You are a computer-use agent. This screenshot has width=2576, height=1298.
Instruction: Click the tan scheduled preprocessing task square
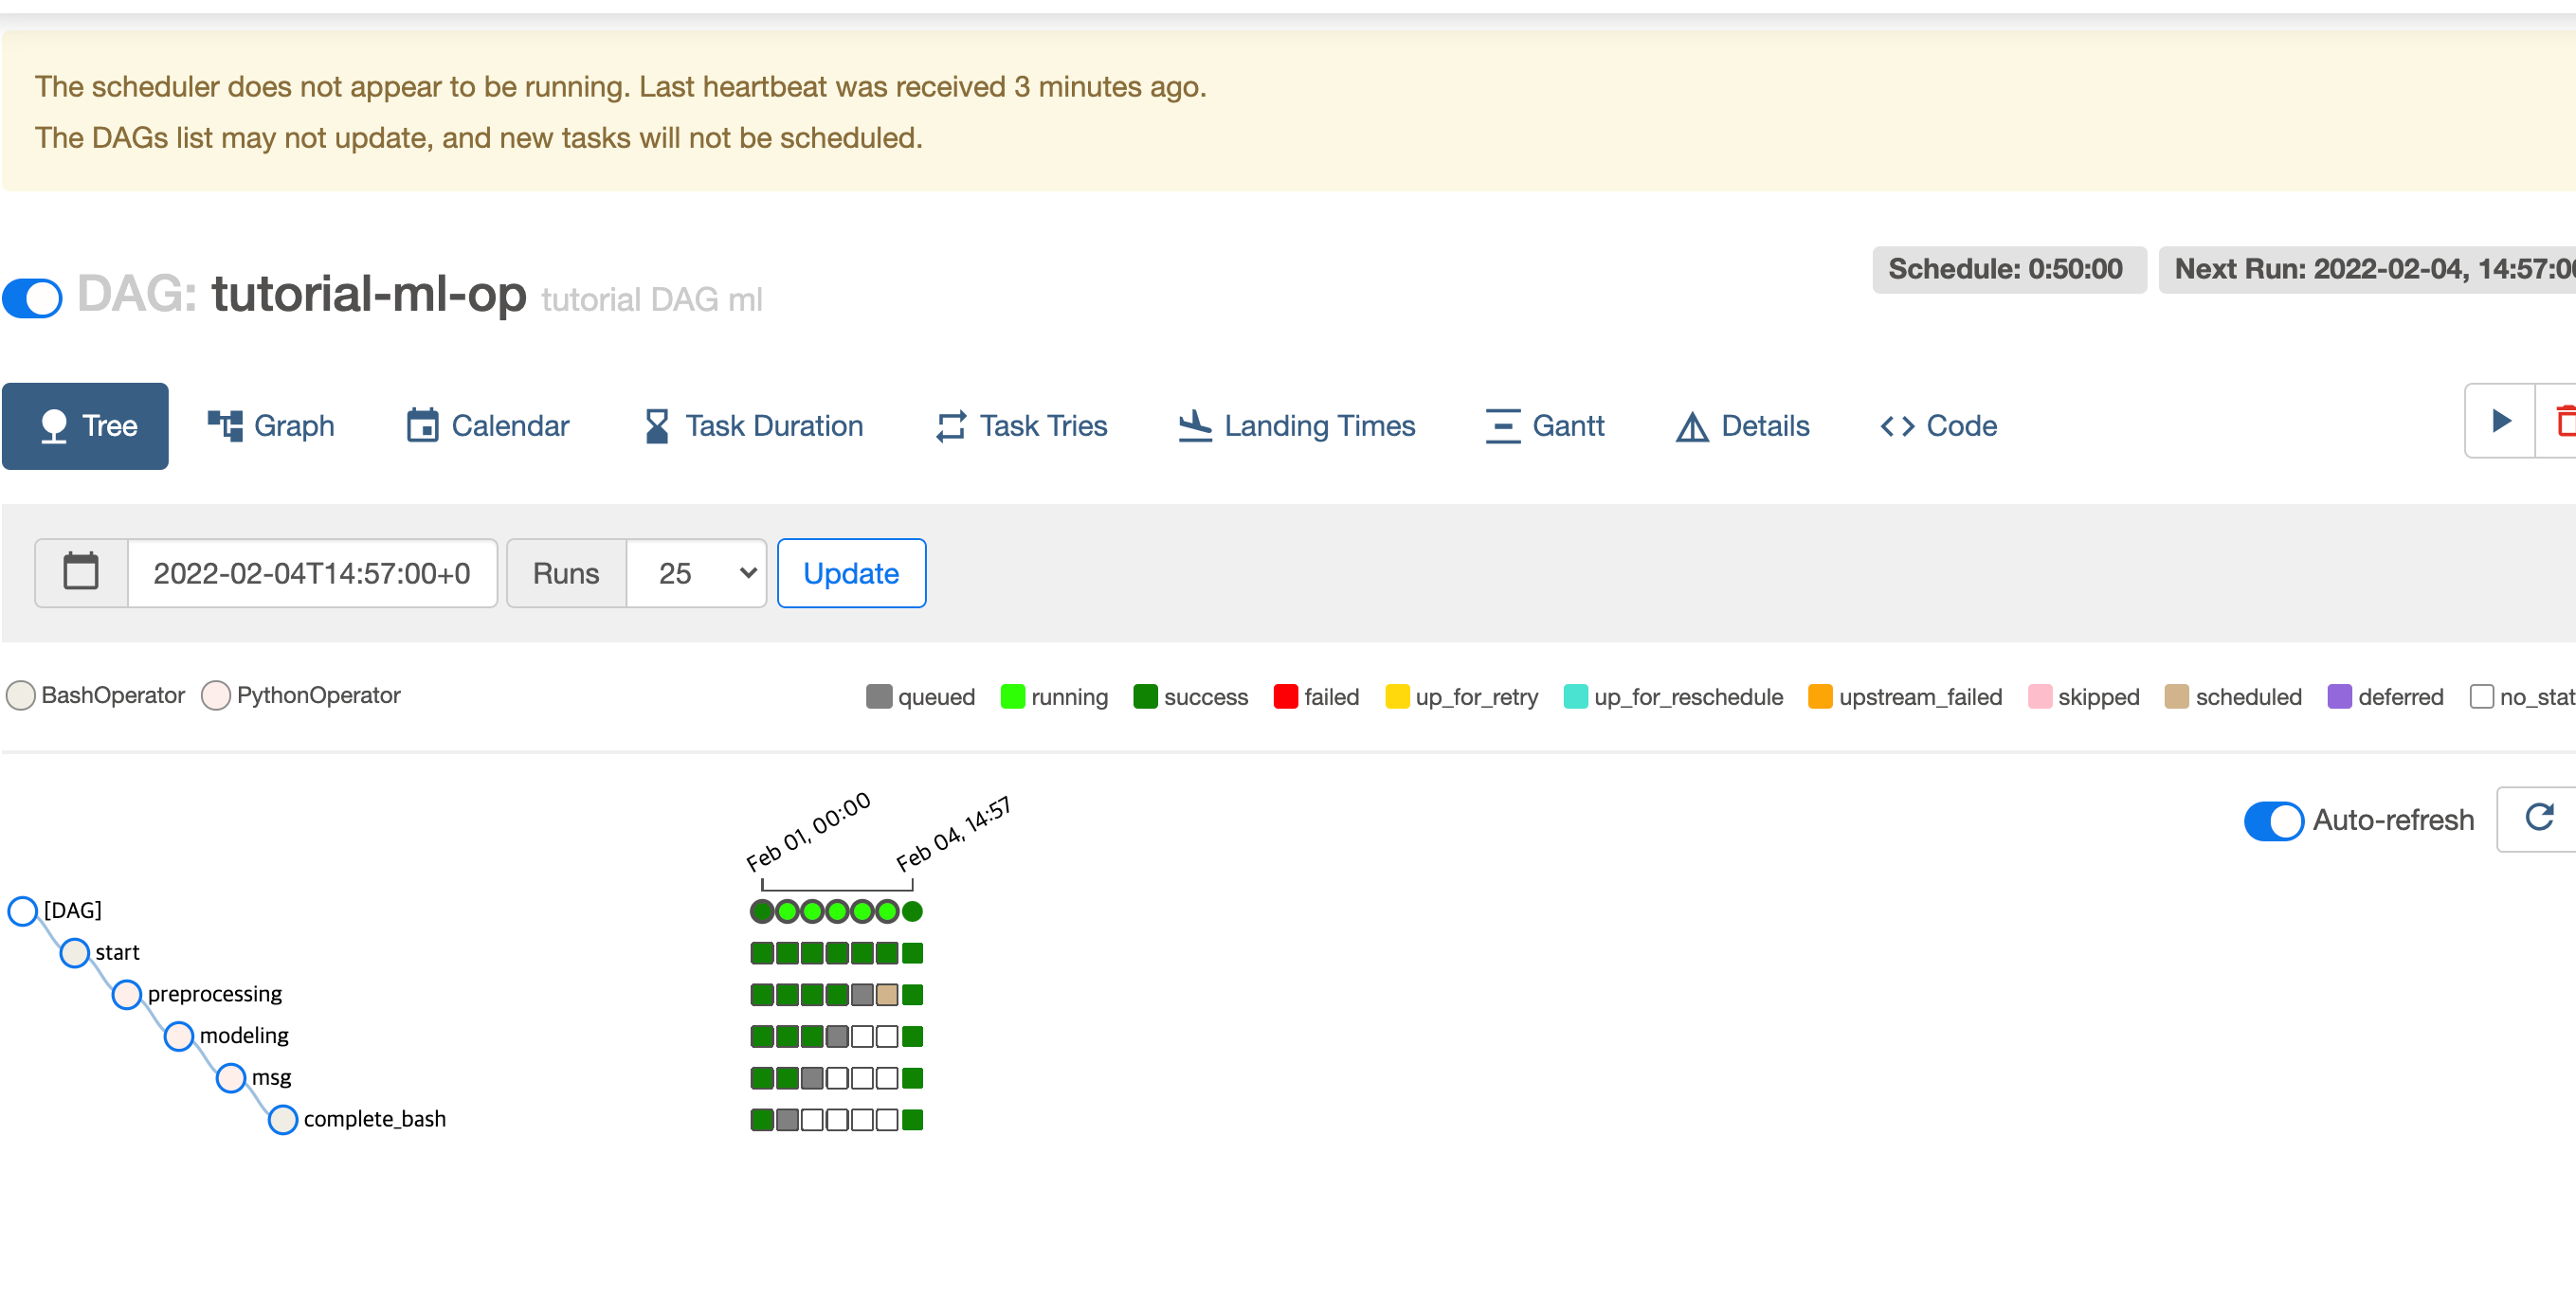click(x=887, y=995)
